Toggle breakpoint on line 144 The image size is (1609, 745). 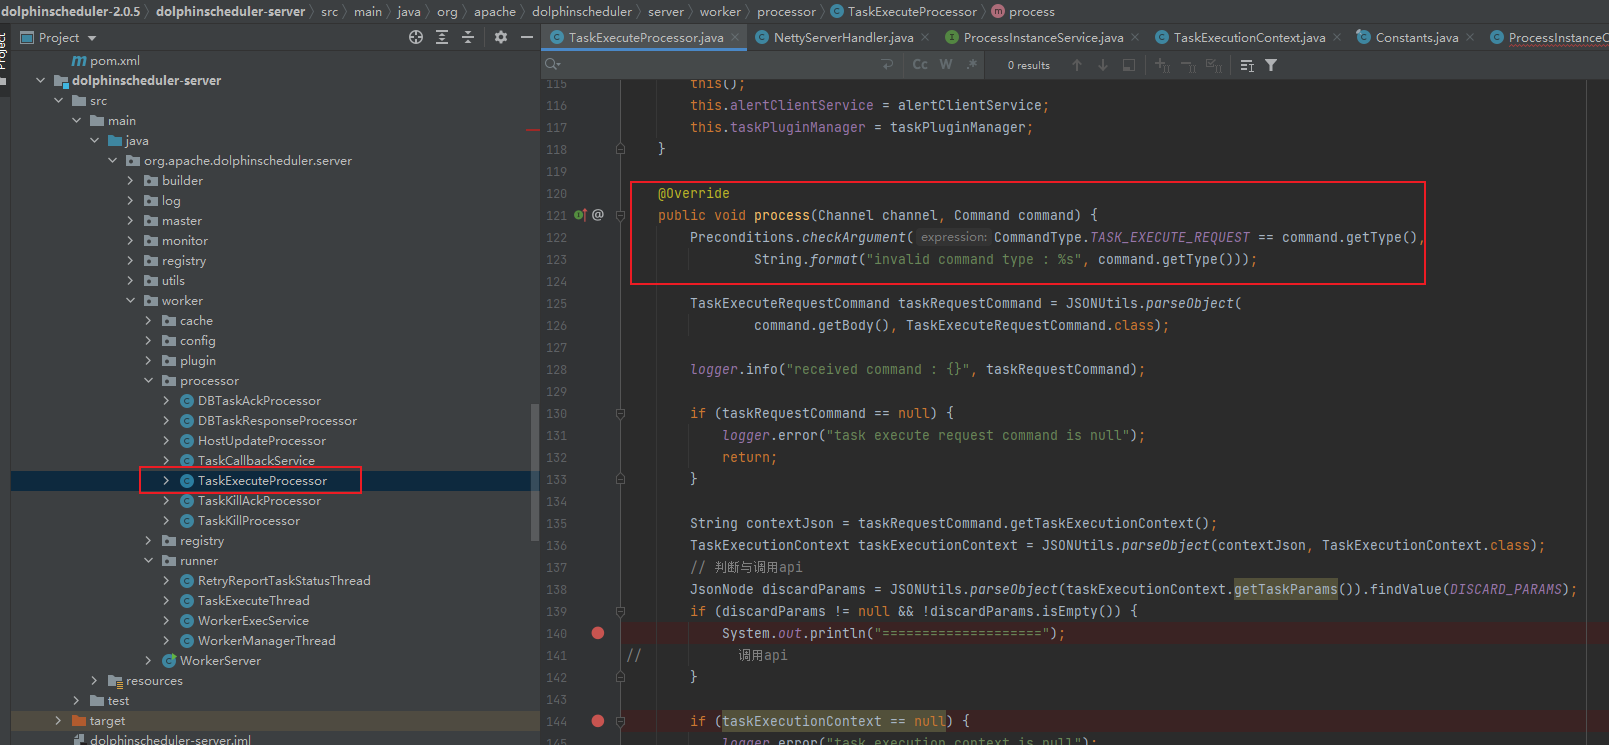click(598, 721)
